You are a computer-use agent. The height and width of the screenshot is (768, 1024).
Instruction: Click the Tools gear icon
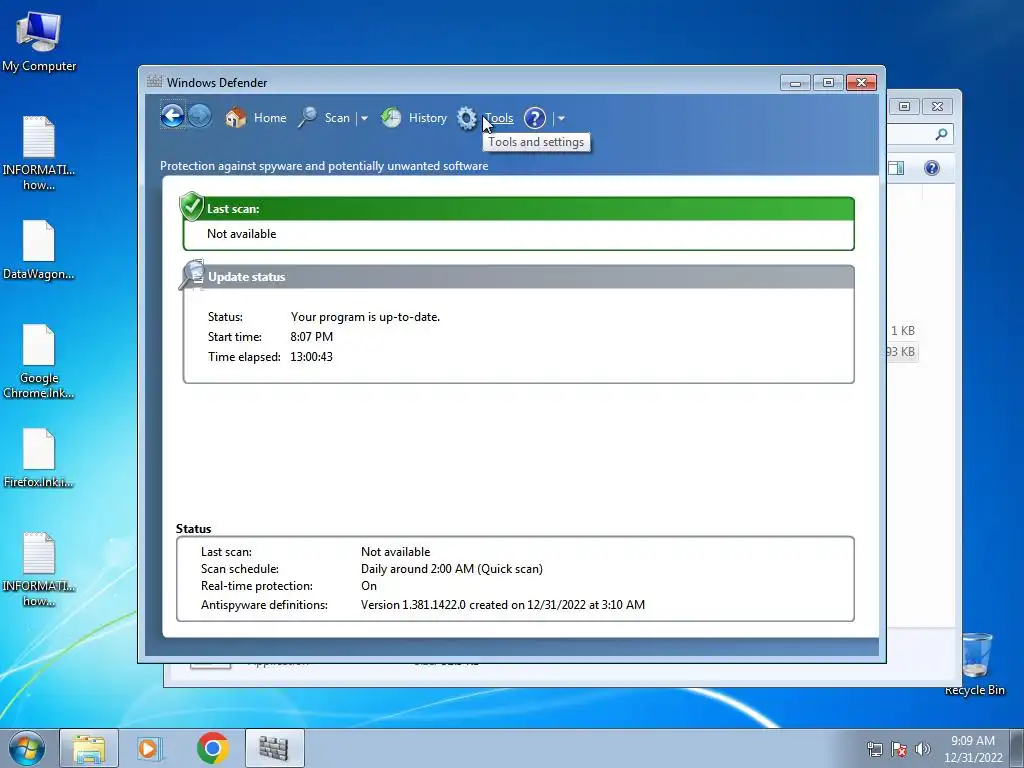(467, 118)
